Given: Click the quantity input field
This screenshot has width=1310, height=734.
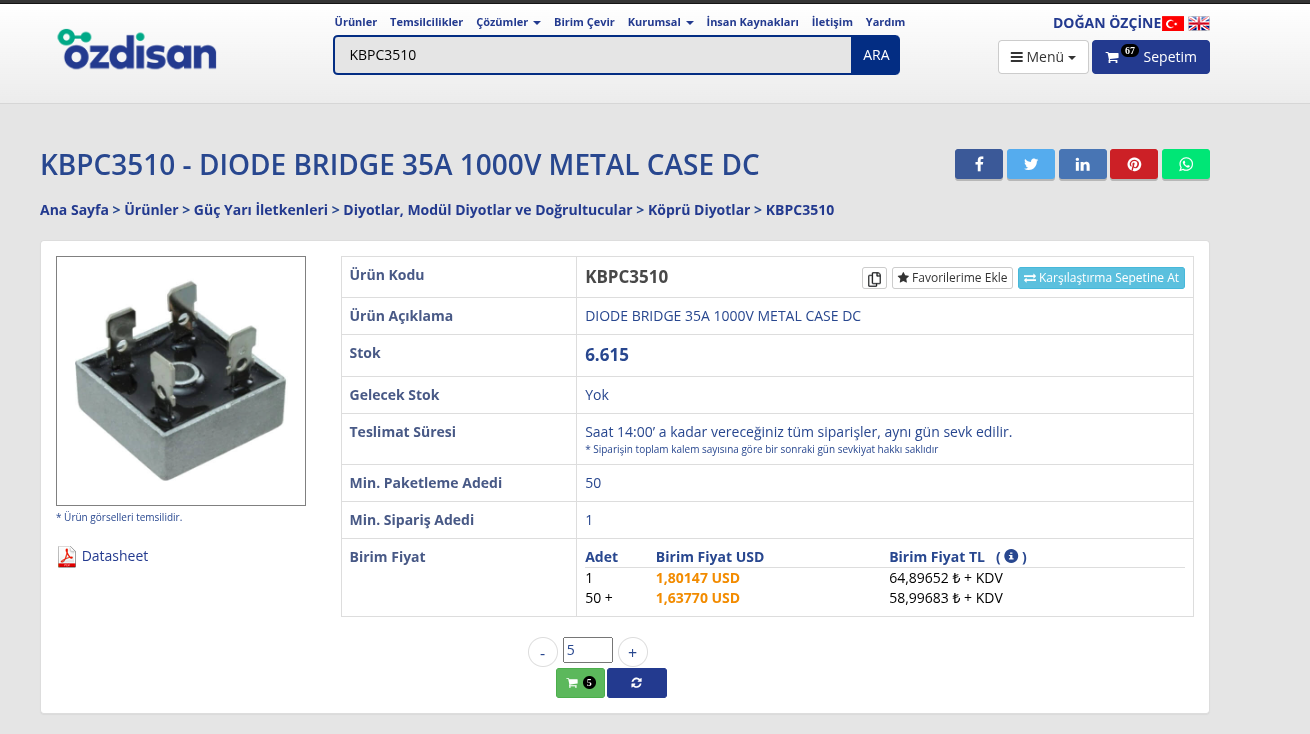Looking at the screenshot, I should point(587,650).
